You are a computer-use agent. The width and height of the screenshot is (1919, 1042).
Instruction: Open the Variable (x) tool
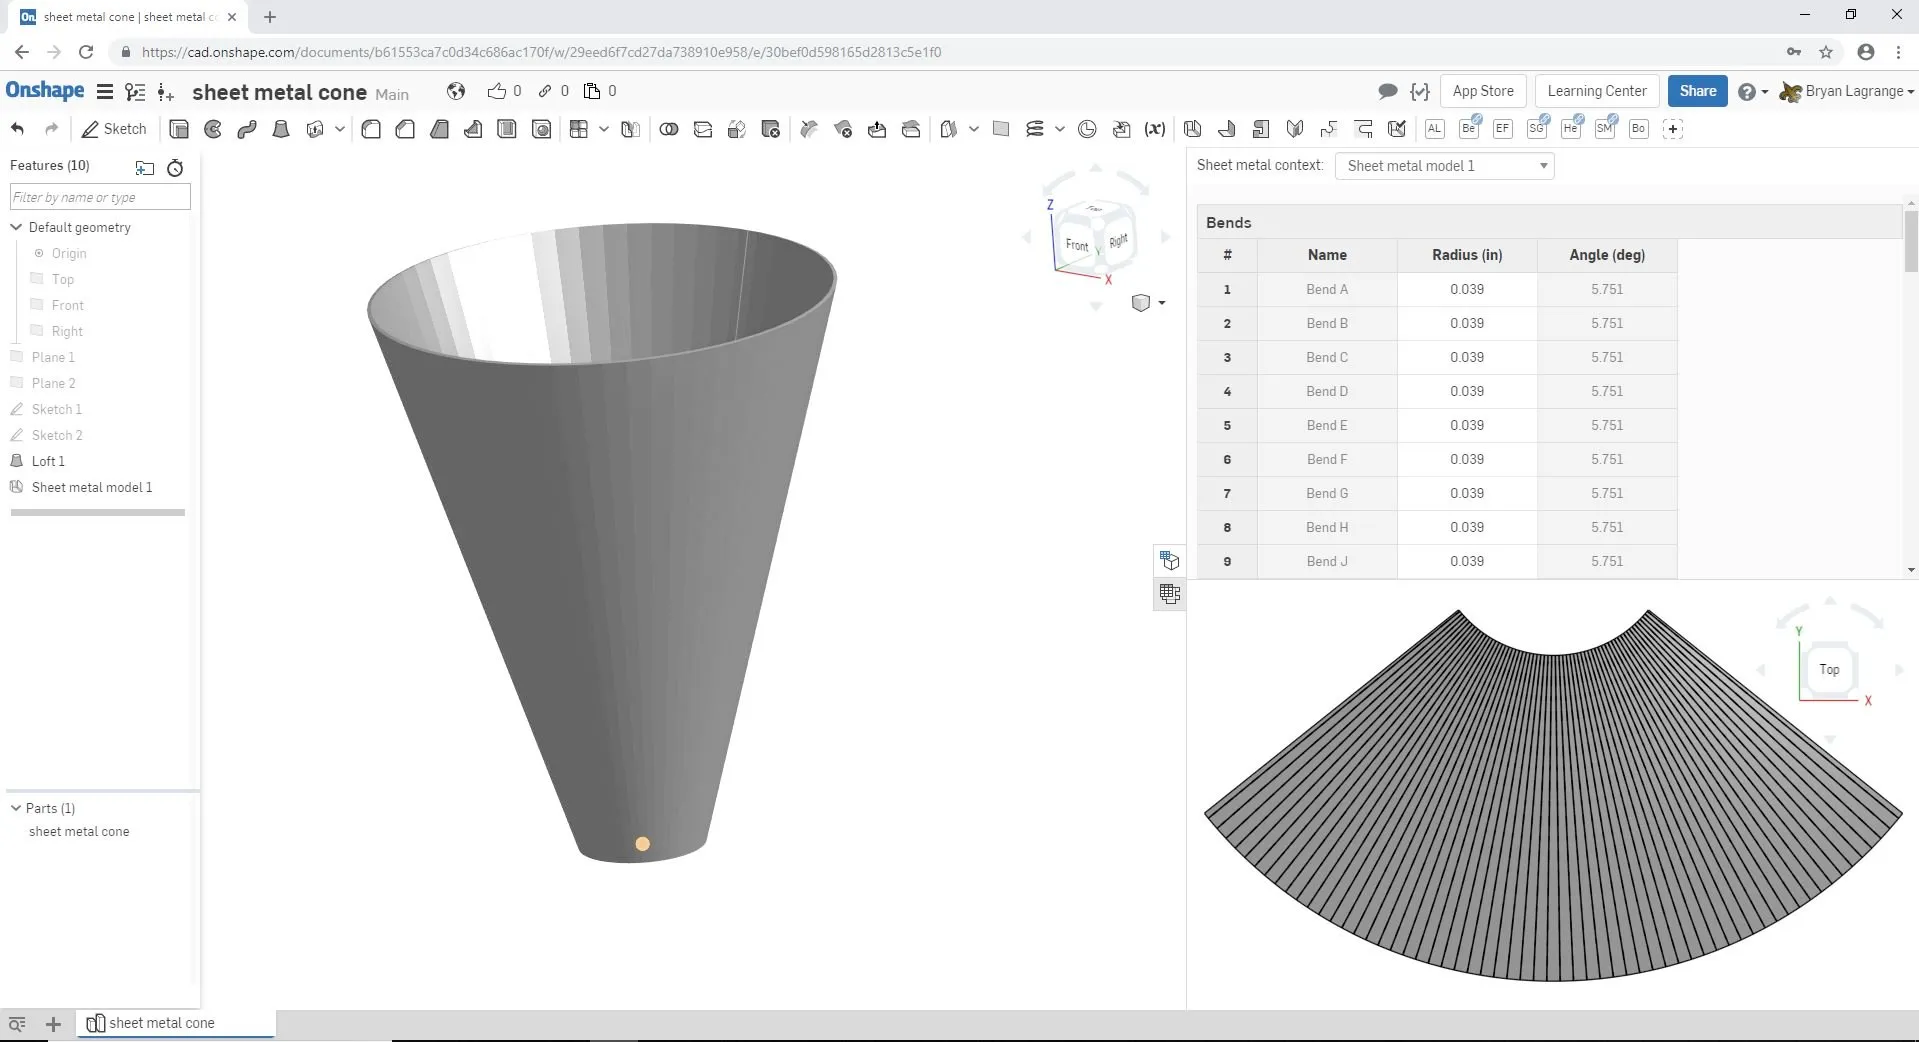1155,129
